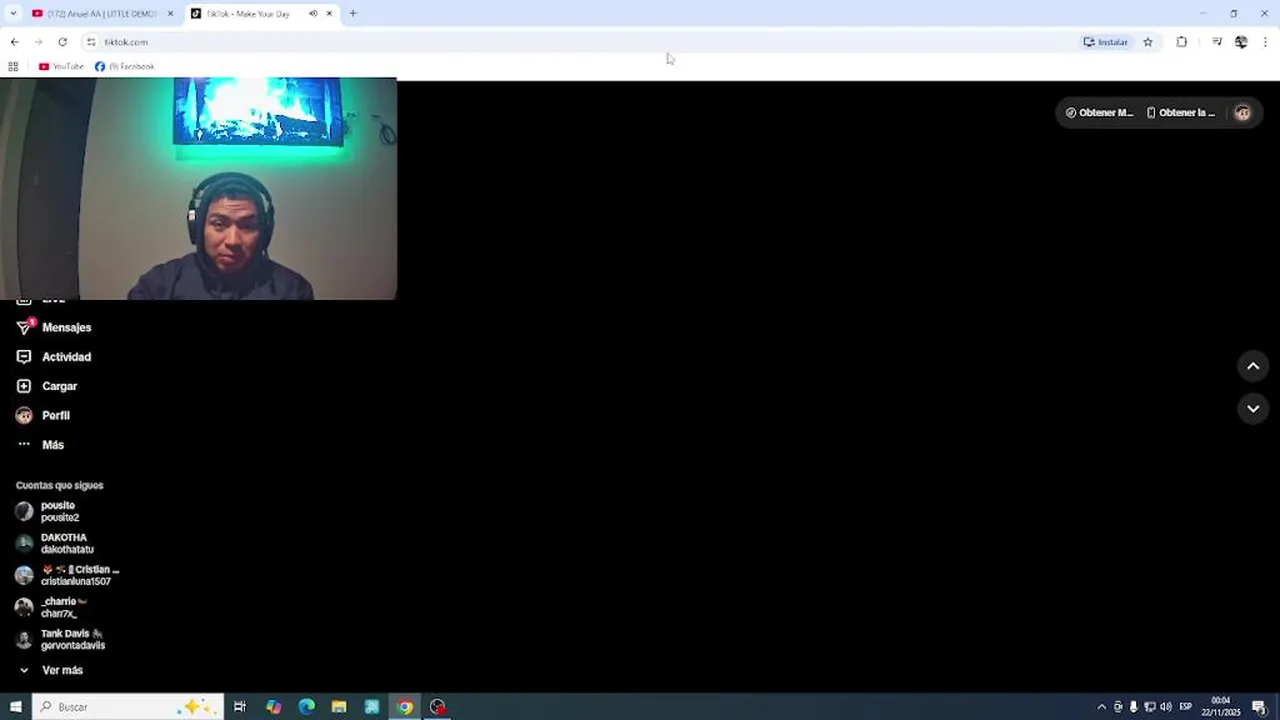Open Chrome extensions menu
The height and width of the screenshot is (720, 1280).
(1181, 42)
